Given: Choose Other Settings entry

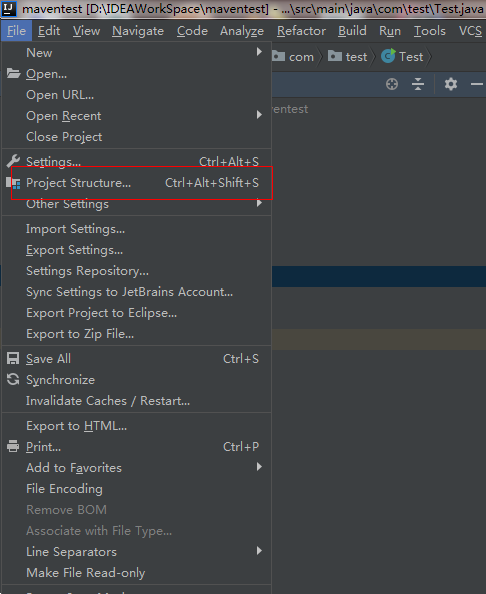Looking at the screenshot, I should 137,204.
